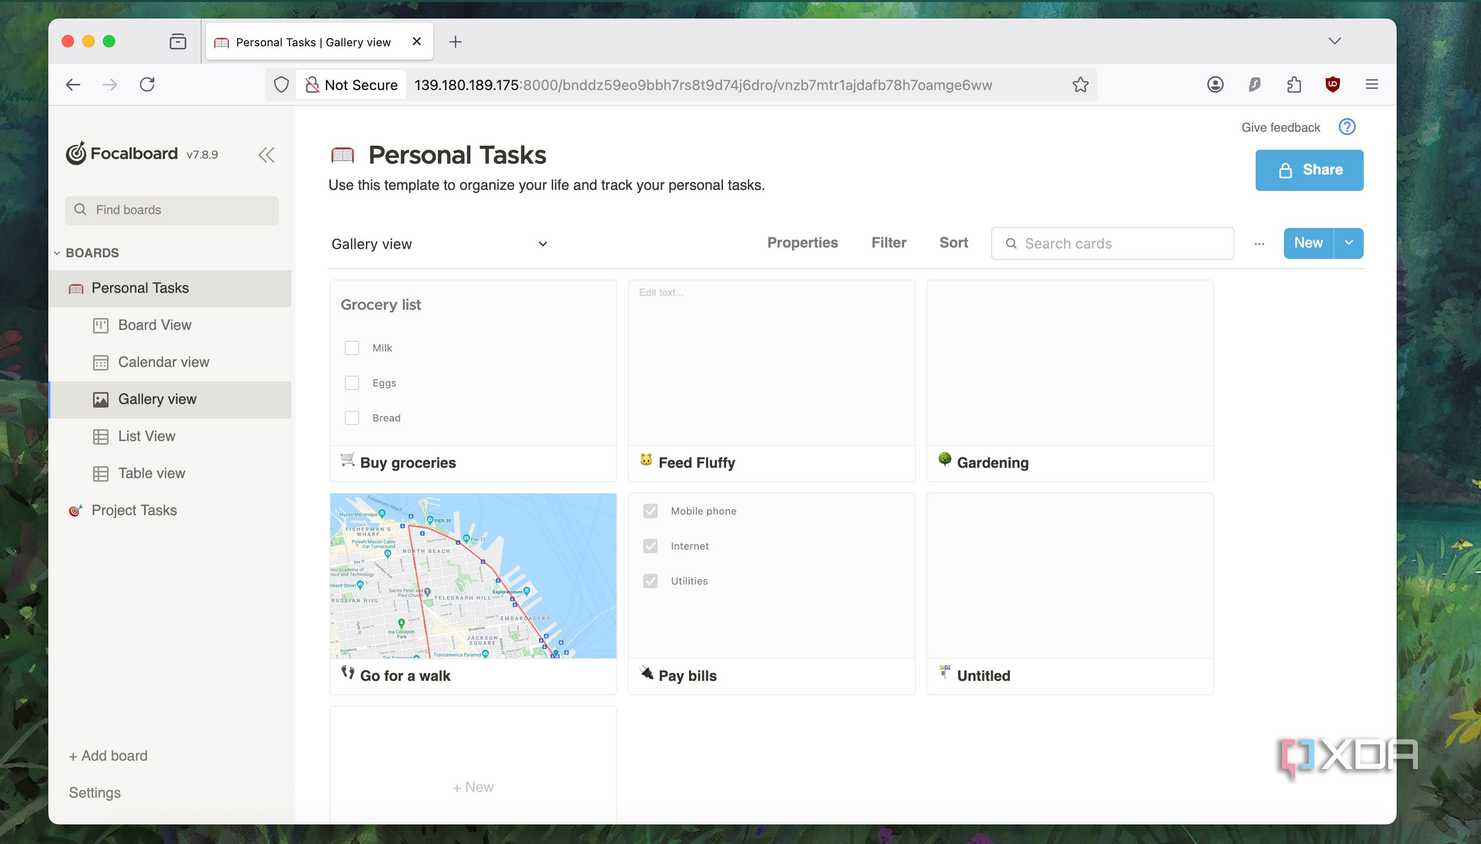Open a new browser tab
1481x844 pixels.
(x=455, y=42)
